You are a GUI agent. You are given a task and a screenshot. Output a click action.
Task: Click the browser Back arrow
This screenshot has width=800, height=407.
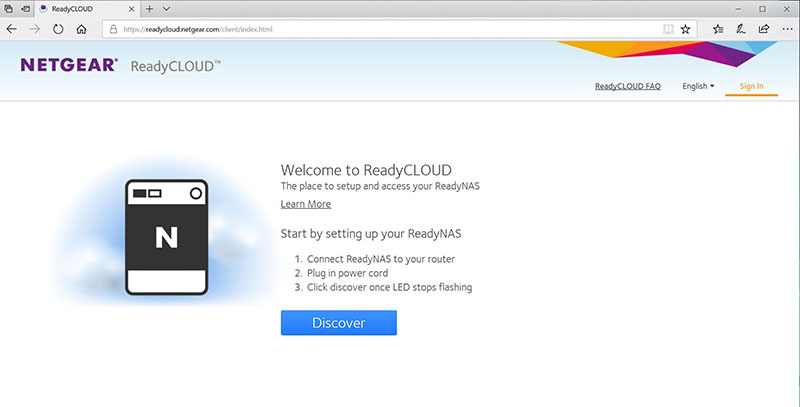11,30
